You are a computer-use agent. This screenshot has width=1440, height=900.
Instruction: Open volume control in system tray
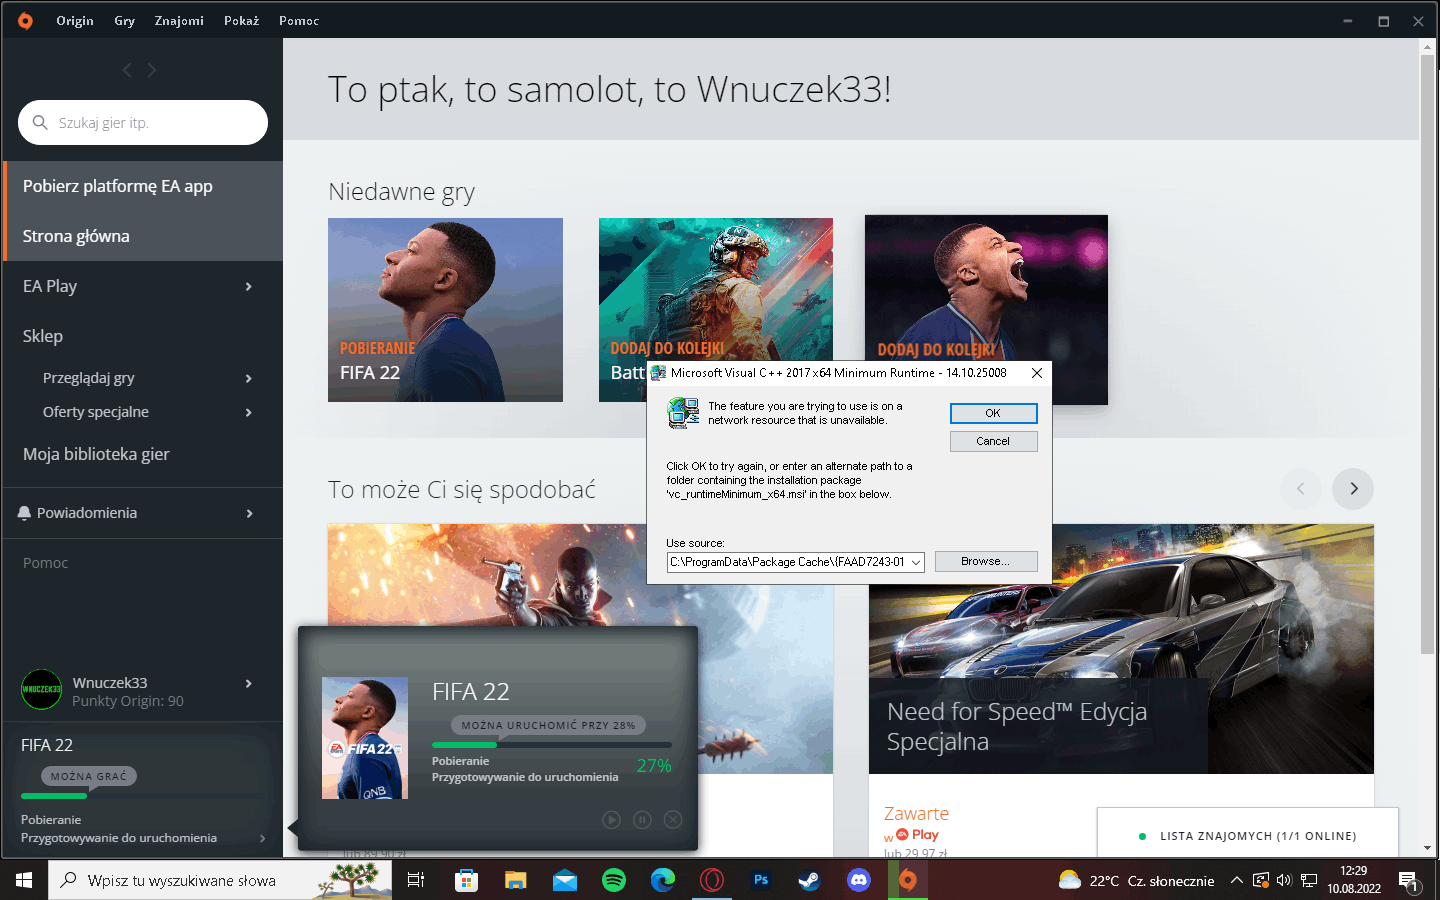point(1284,881)
